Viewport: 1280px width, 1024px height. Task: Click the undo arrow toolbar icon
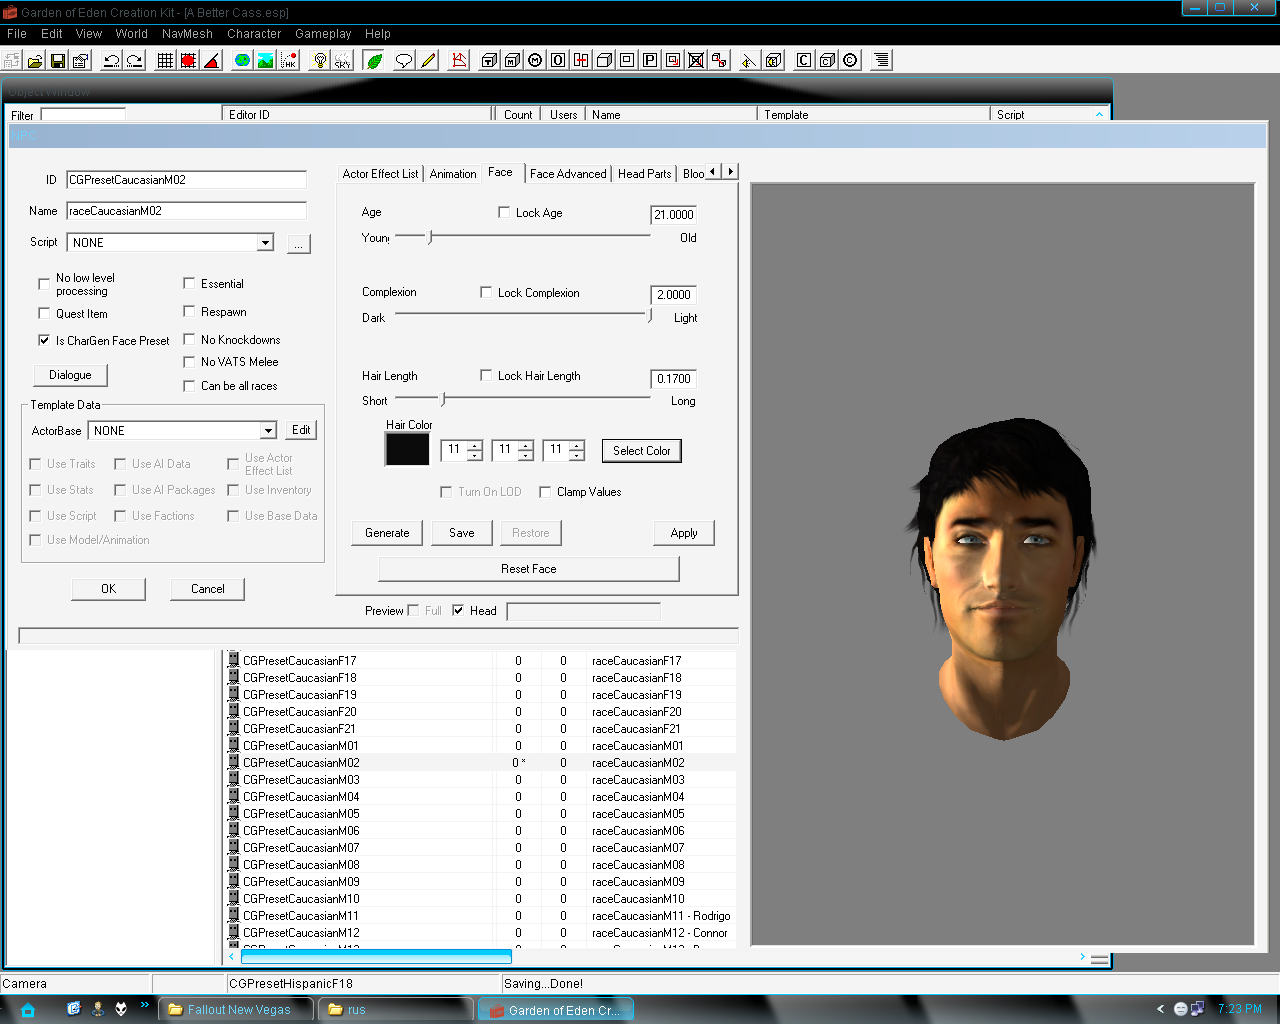click(x=111, y=61)
